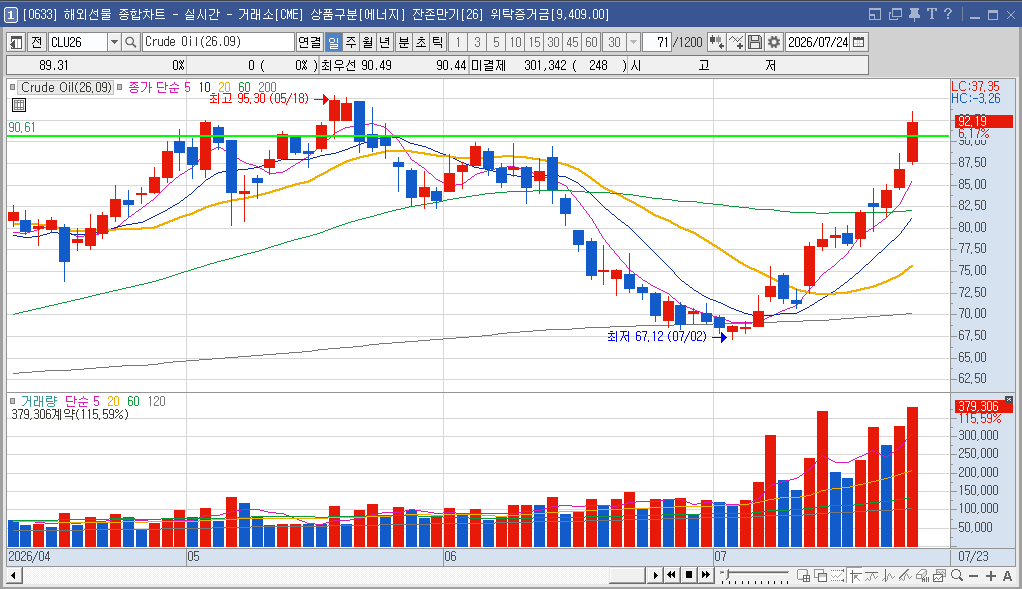Open help question mark icon in title bar

click(x=948, y=14)
